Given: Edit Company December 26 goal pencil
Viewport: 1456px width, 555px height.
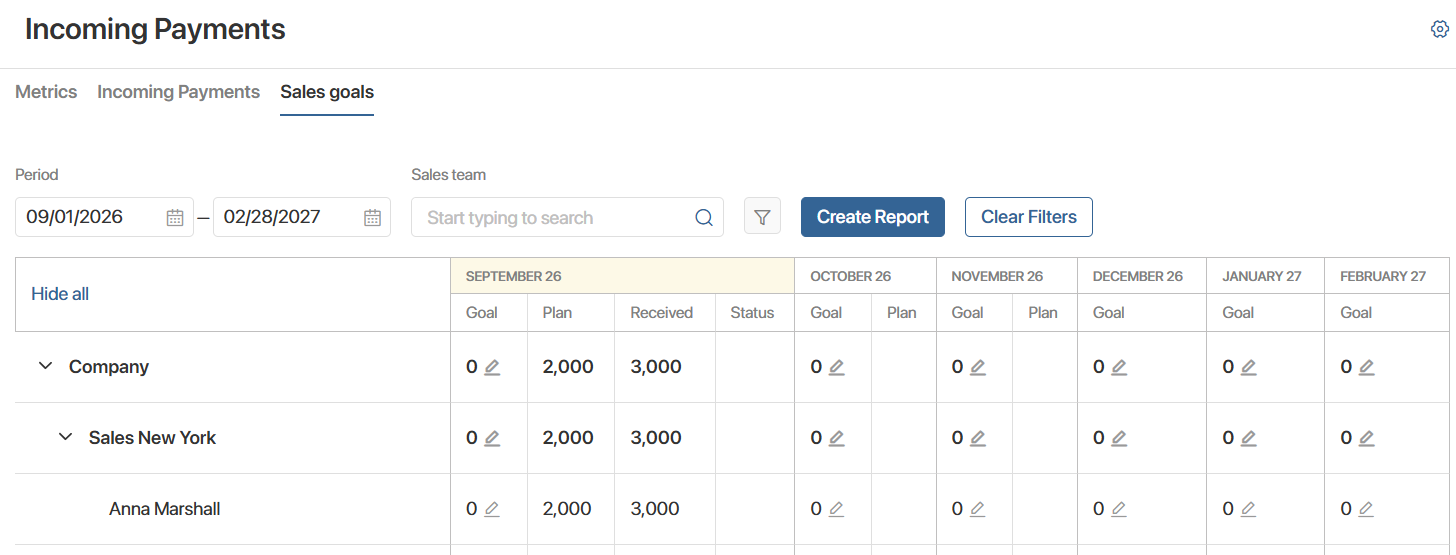Looking at the screenshot, I should click(x=1119, y=367).
